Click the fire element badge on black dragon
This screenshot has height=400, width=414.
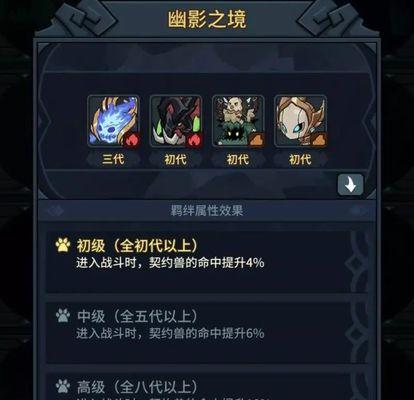click(x=194, y=140)
